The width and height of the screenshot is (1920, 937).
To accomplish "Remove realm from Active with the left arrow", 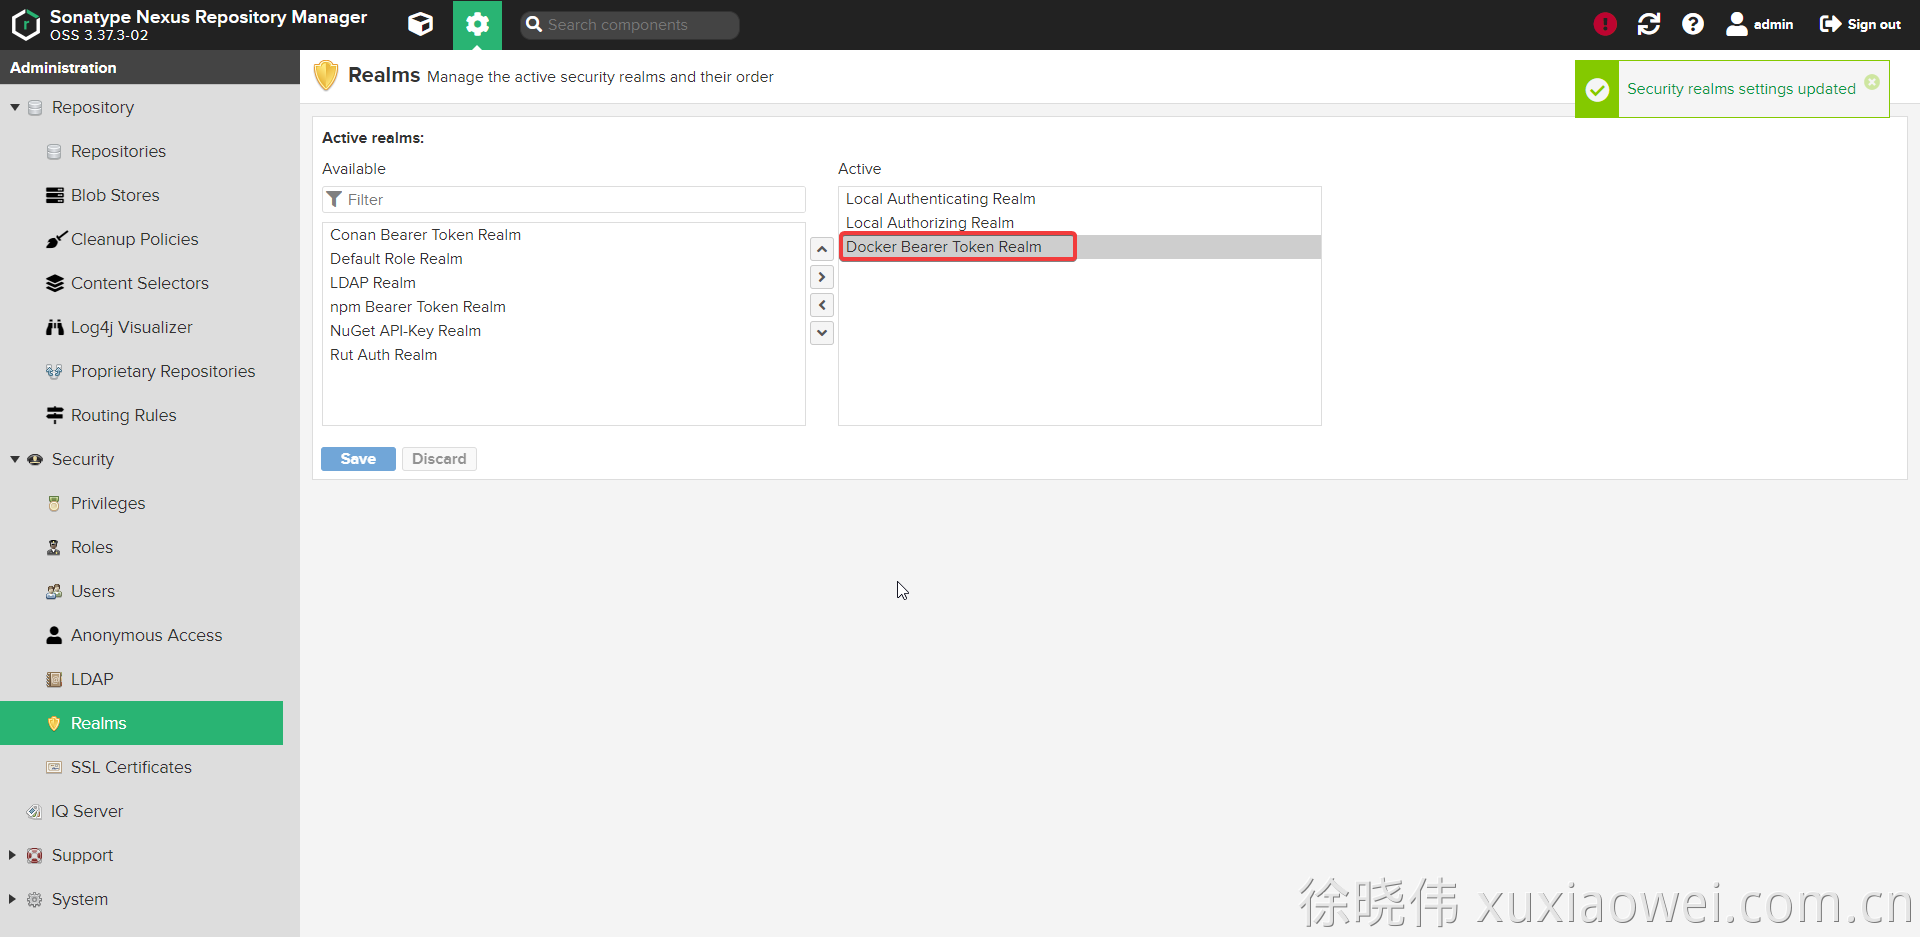I will [822, 305].
